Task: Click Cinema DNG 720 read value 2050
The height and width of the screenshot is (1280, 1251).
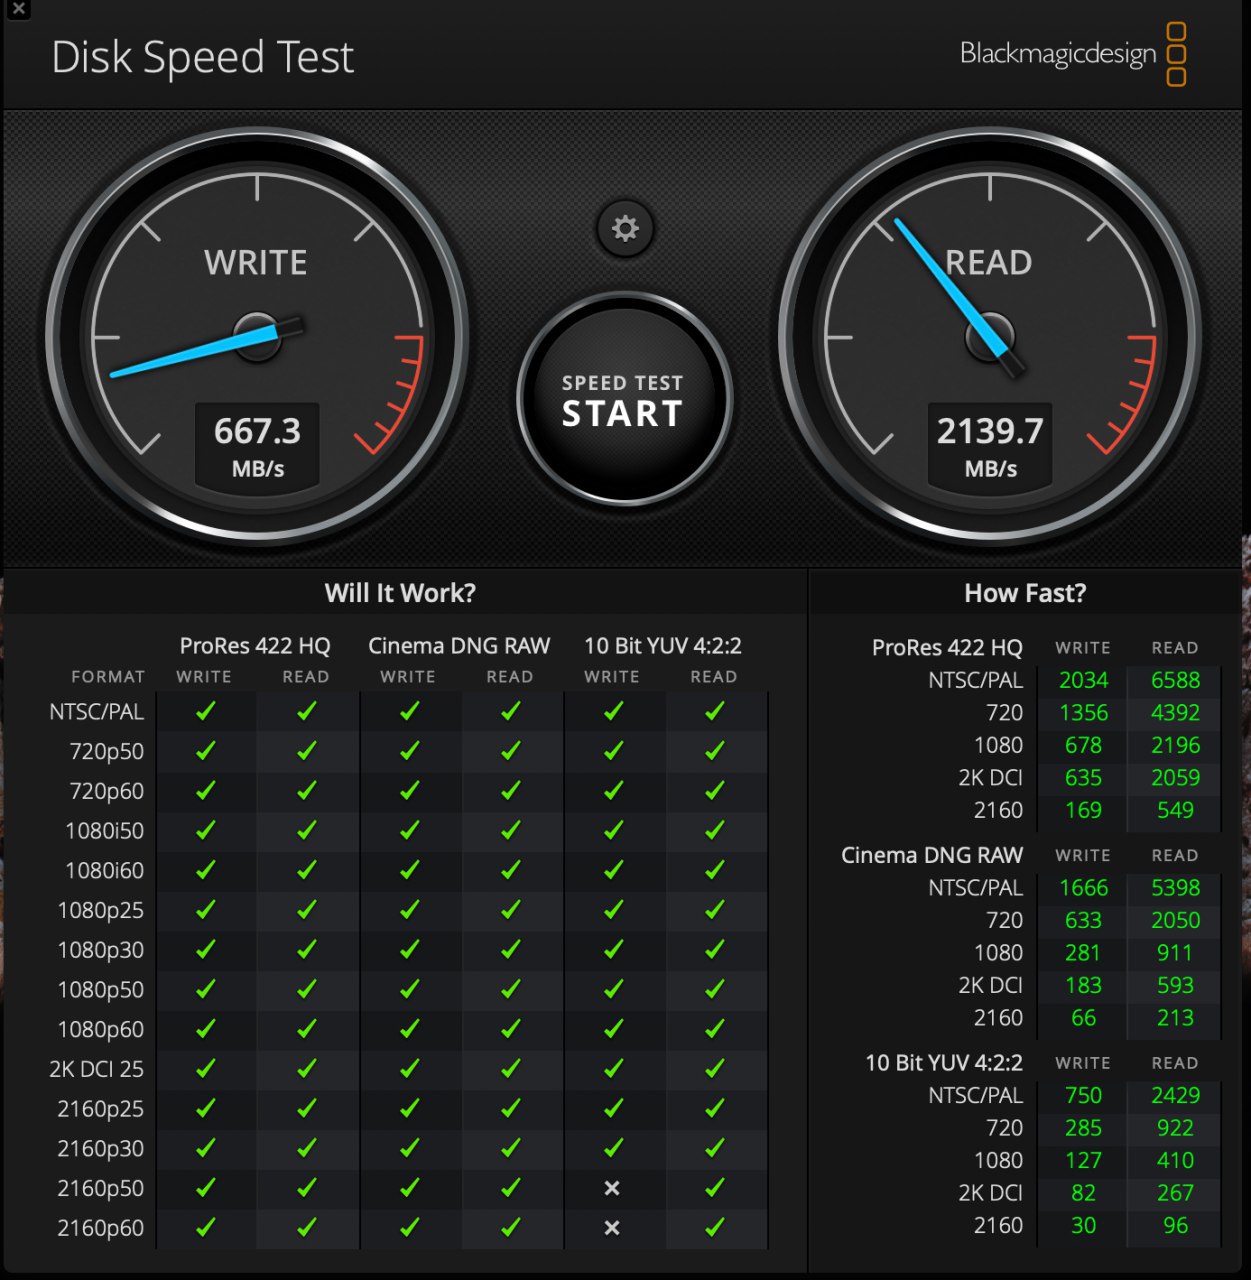Action: [x=1175, y=920]
